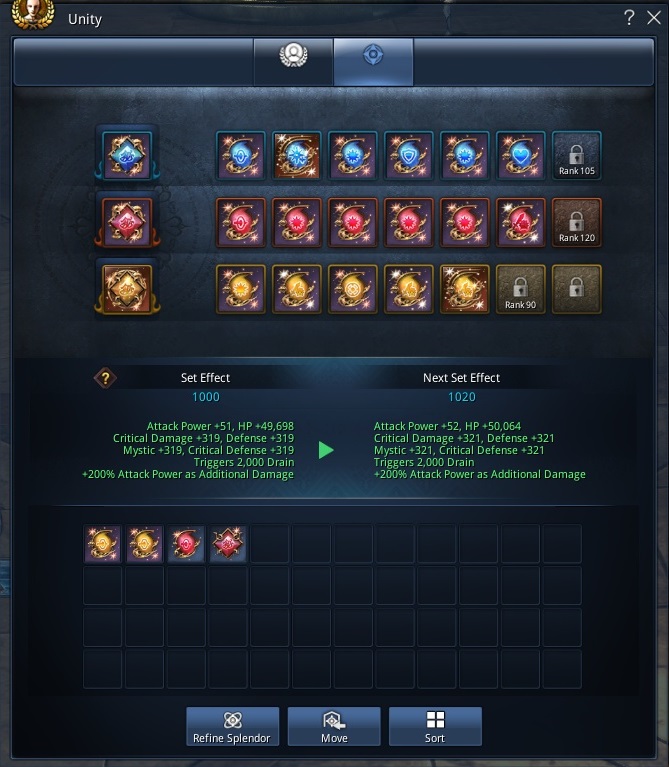Select first gold splendor in inventory

102,543
